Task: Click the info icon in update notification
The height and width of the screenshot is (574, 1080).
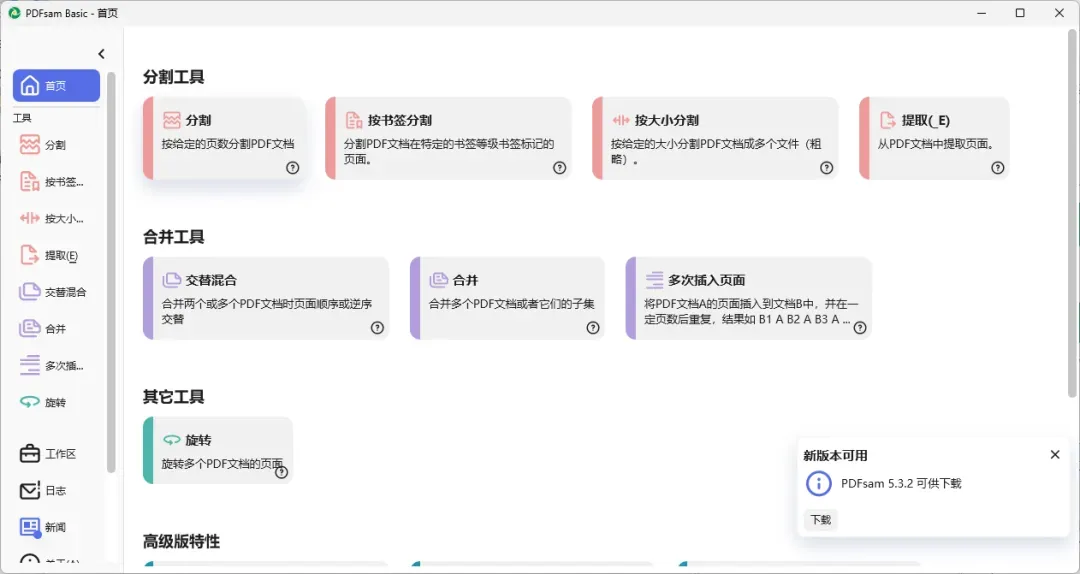Action: tap(819, 483)
